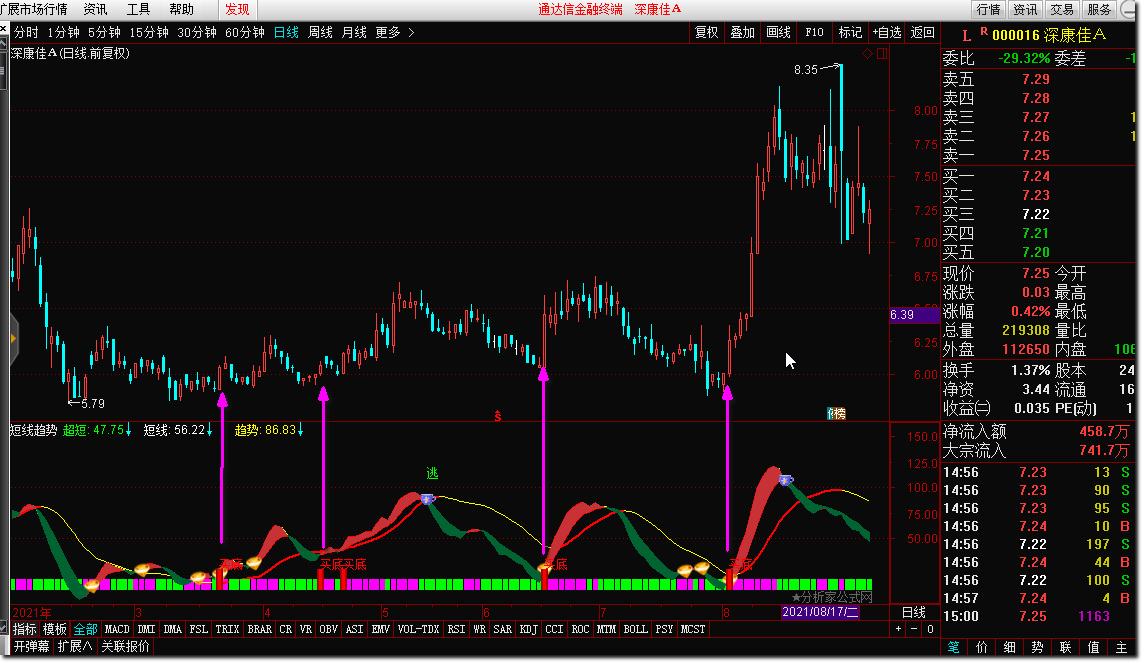Screen dimensions: 1144x663
Task: Click the plus zoom-in button by indicator bar
Action: pos(898,629)
